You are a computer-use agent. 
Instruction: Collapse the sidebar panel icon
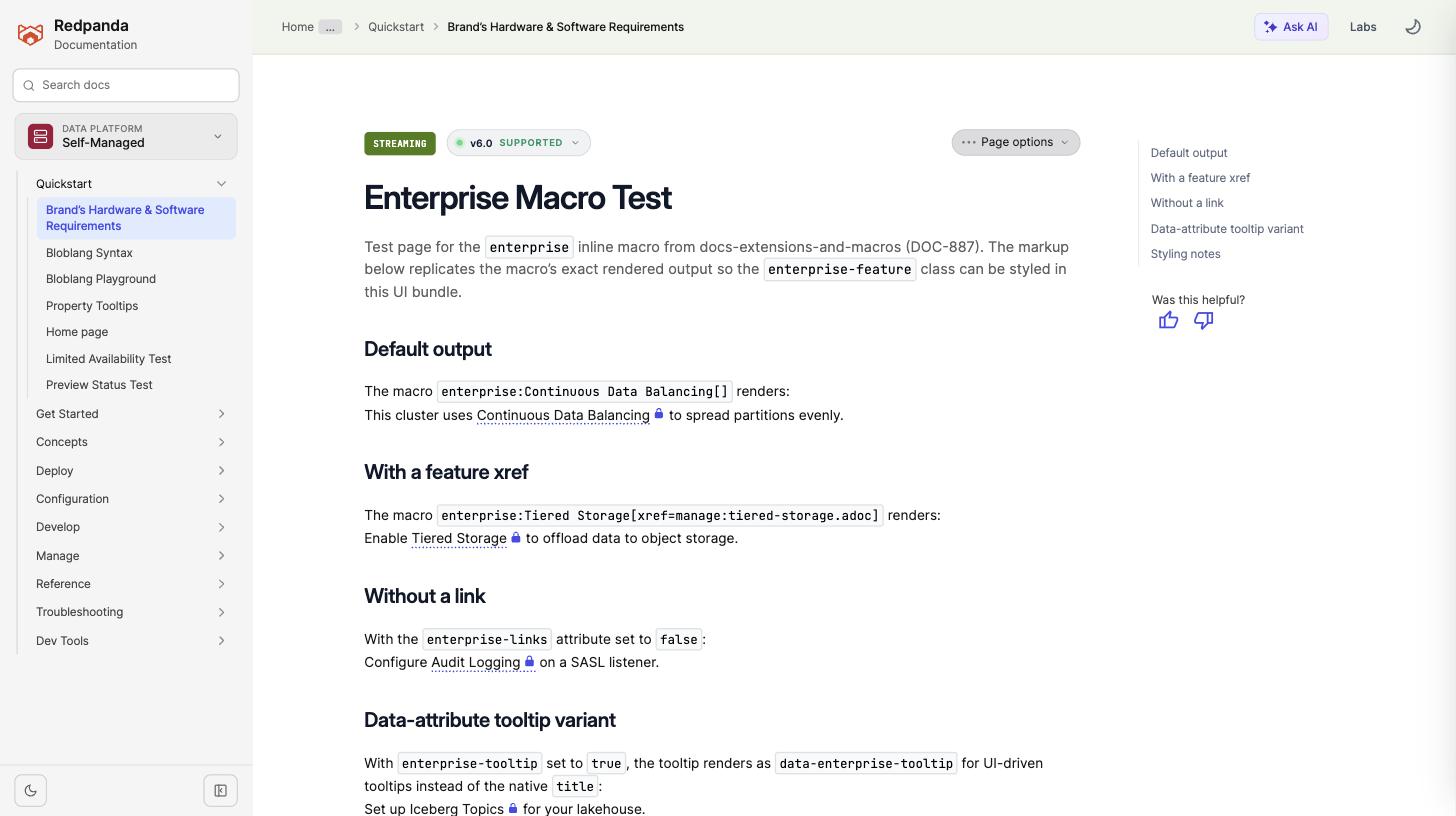221,791
